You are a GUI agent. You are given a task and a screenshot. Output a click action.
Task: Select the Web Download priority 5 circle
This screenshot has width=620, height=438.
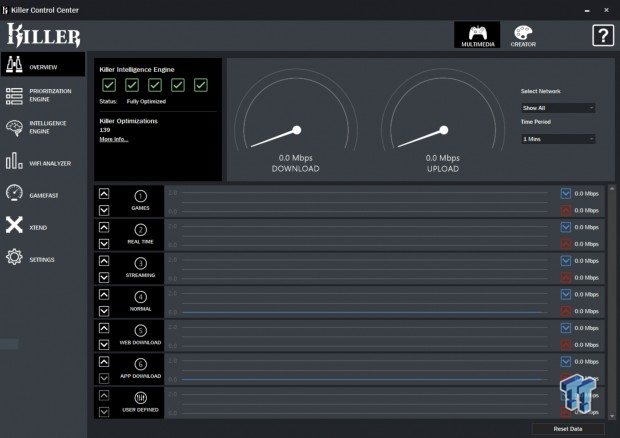pos(140,330)
